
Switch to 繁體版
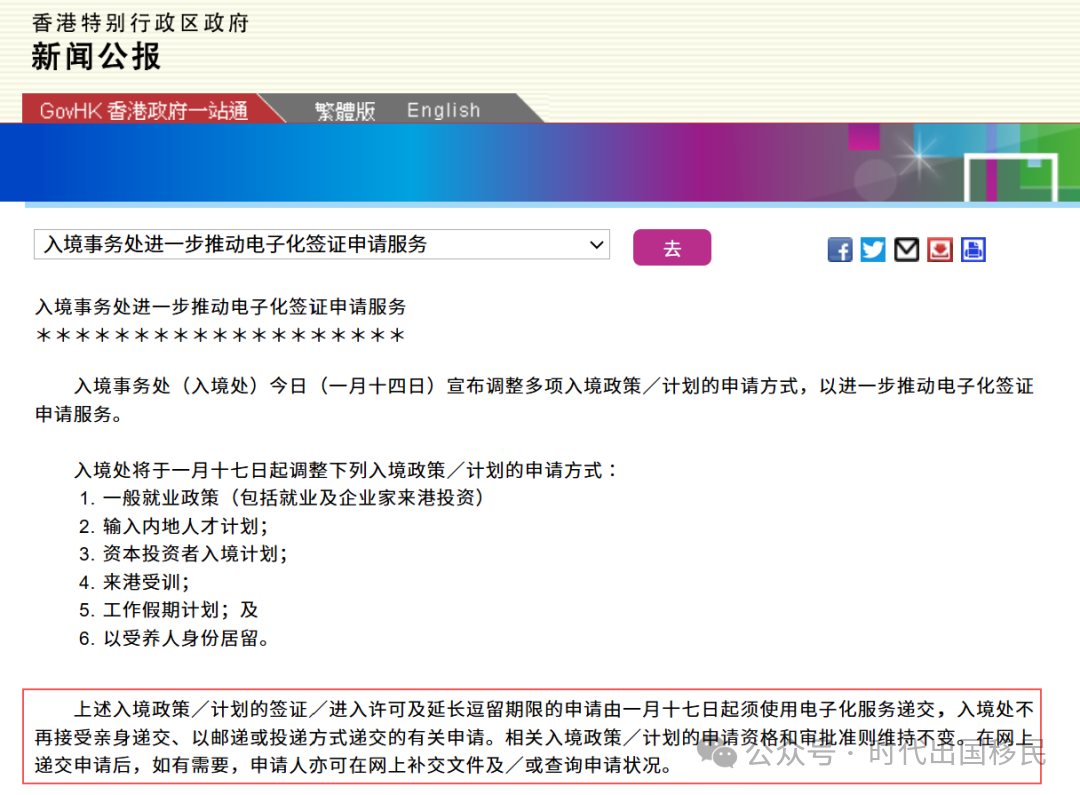345,110
